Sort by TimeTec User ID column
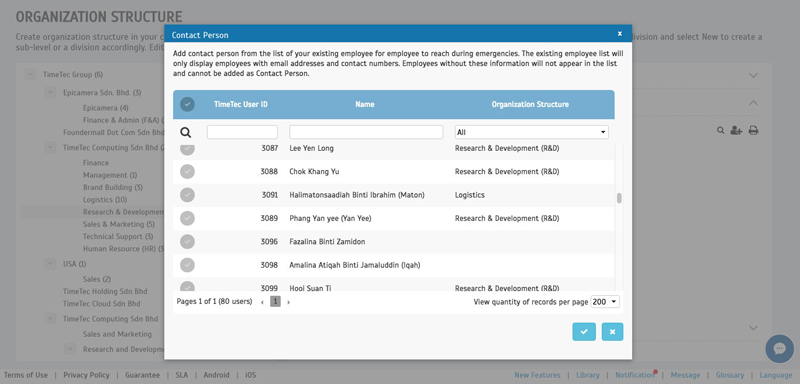The height and width of the screenshot is (384, 800). (x=241, y=104)
